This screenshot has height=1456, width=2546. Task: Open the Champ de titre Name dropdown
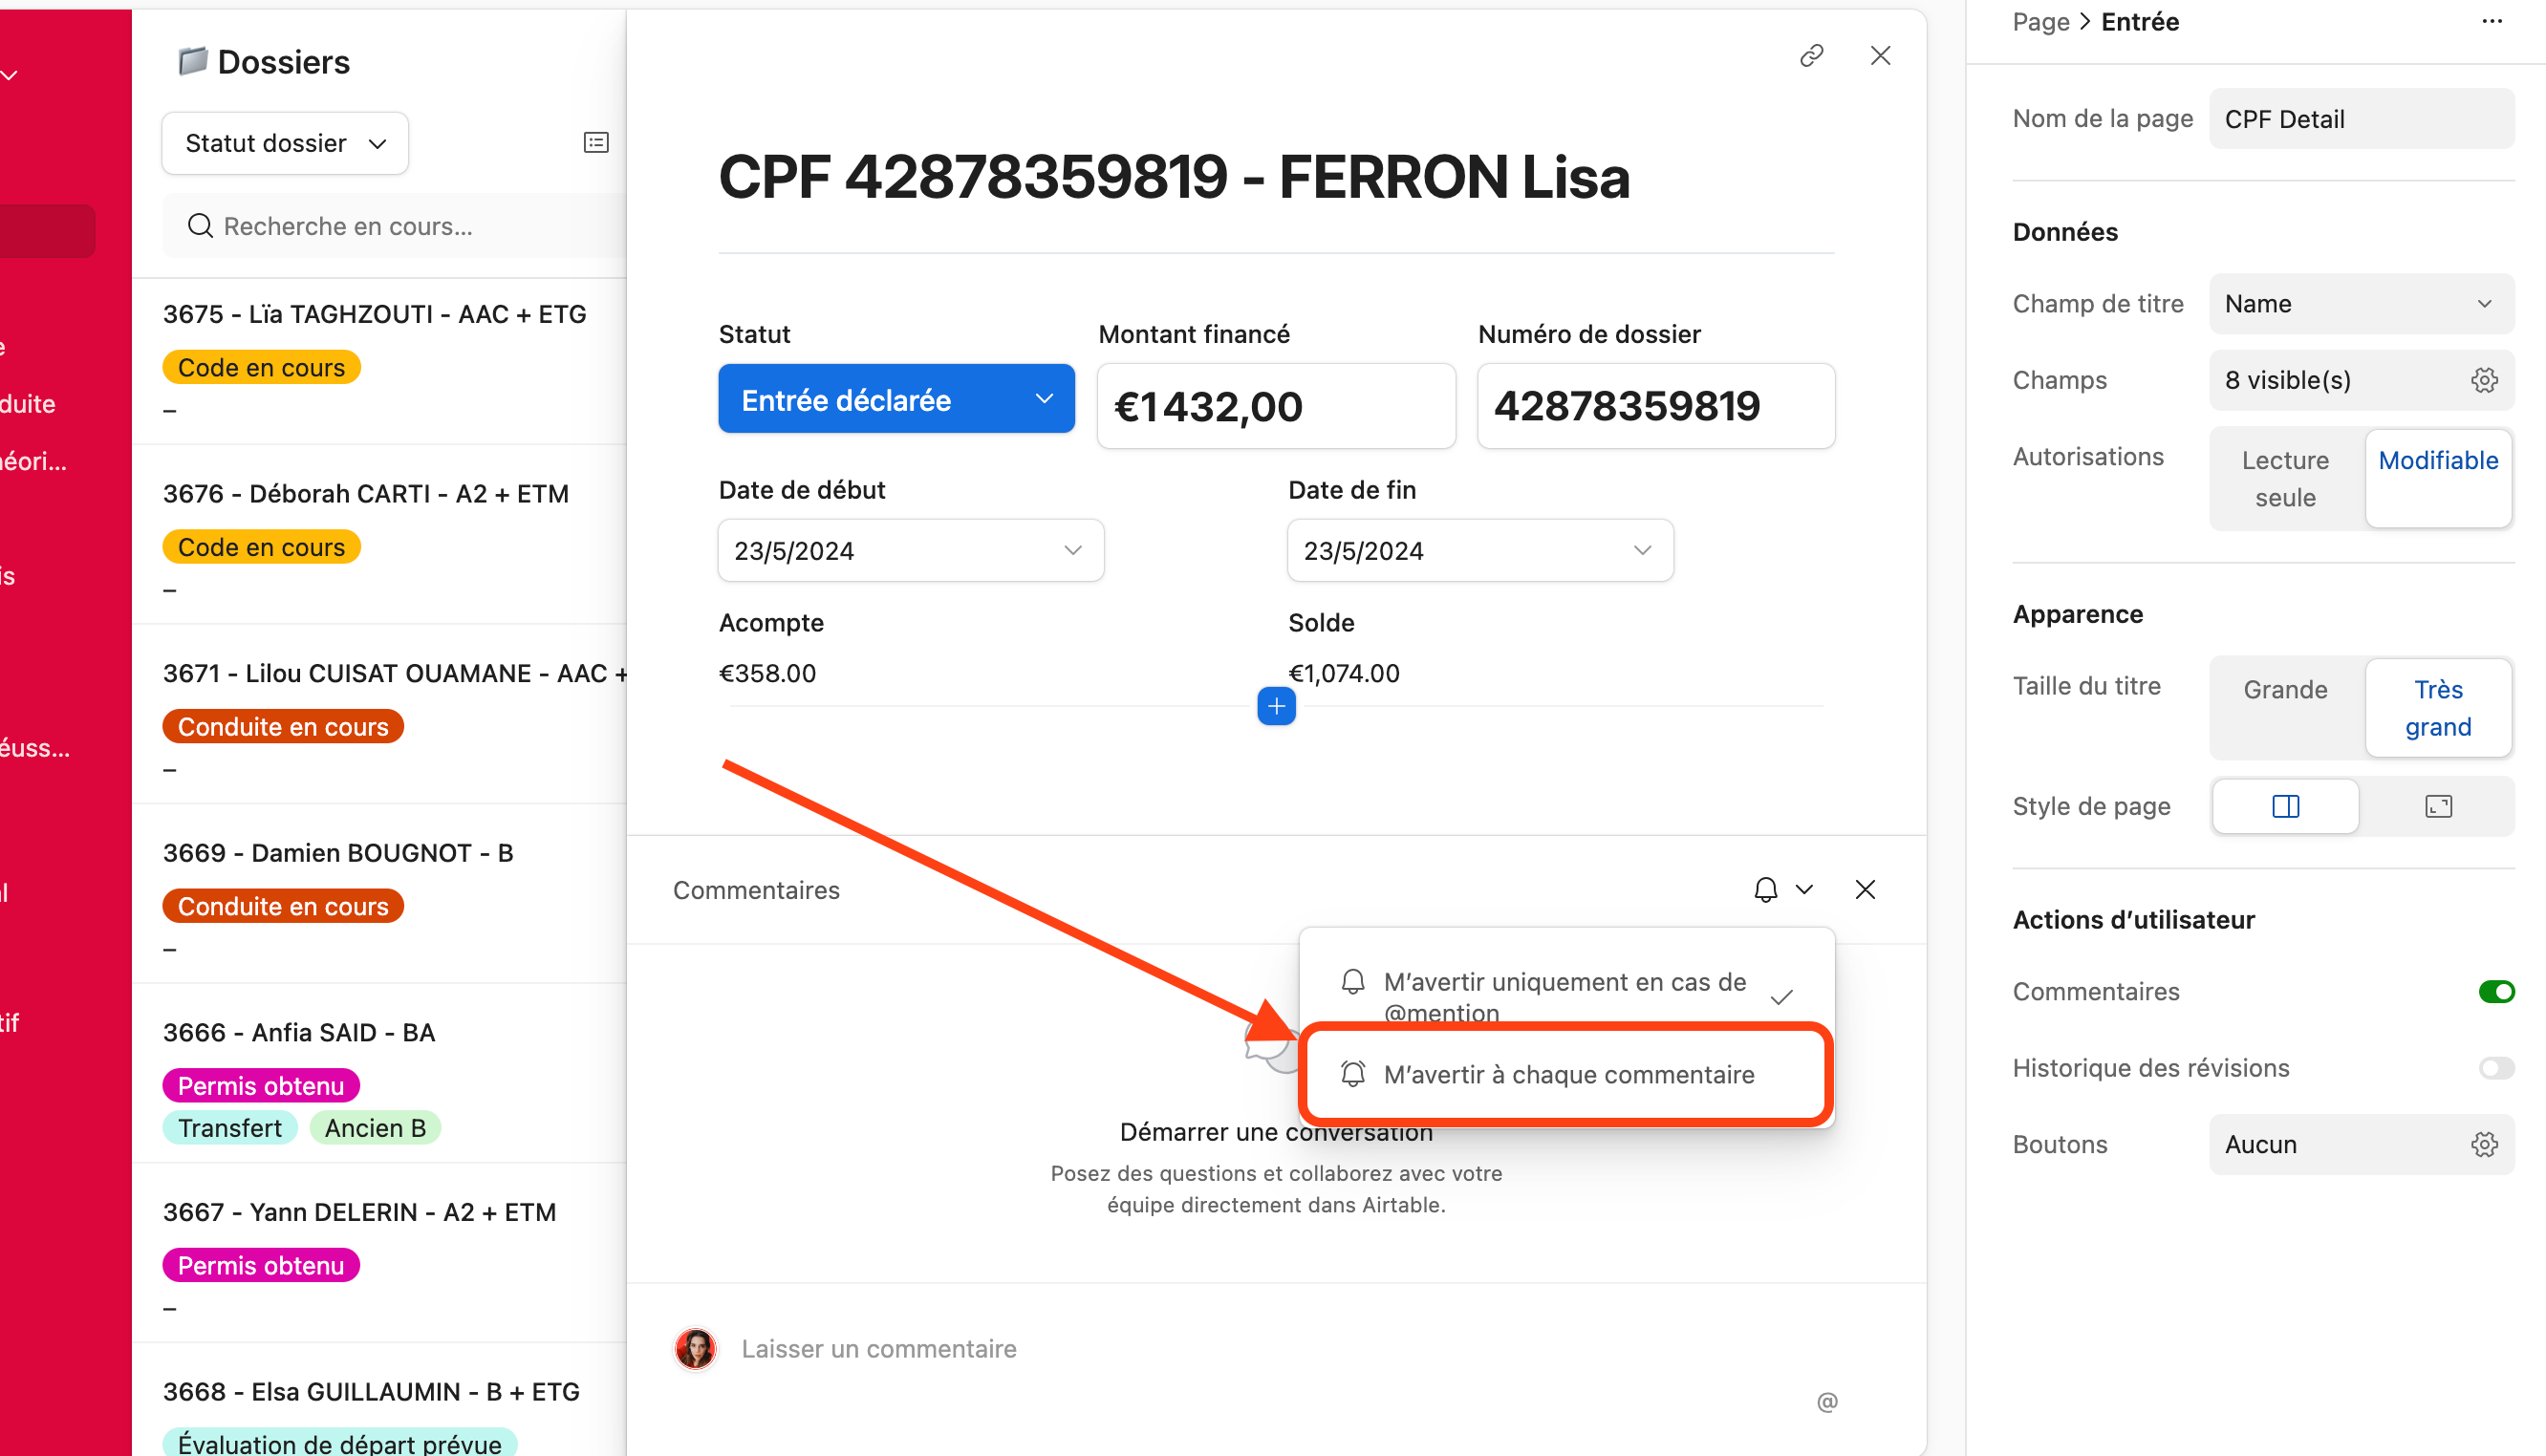tap(2361, 304)
